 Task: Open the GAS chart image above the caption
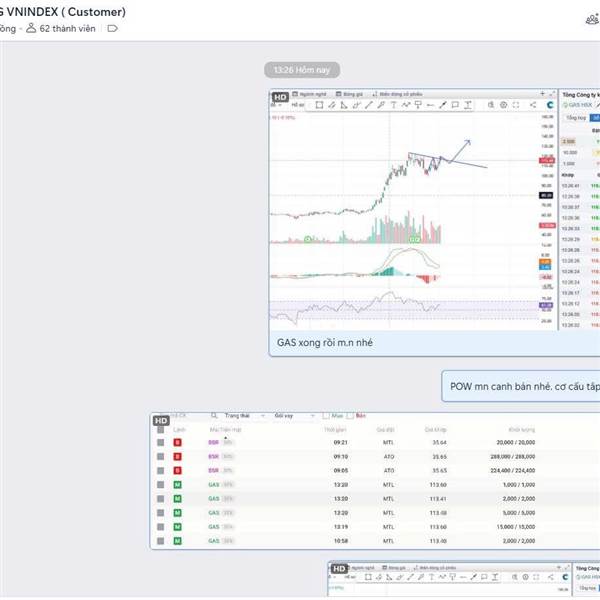[434, 210]
